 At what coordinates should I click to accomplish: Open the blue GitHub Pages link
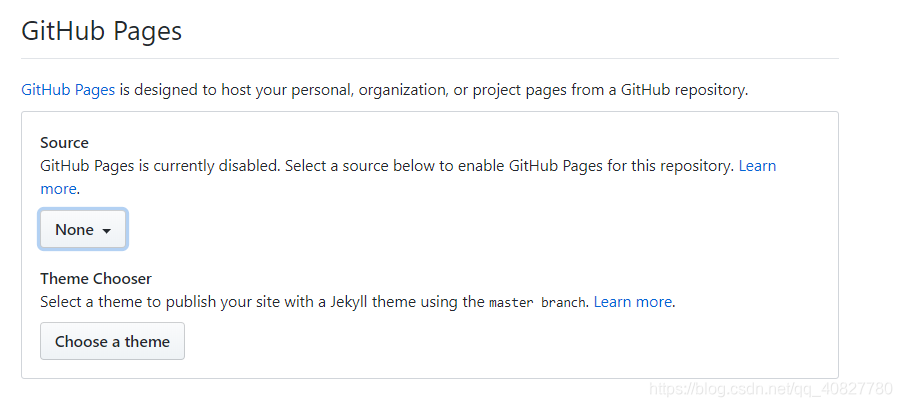tap(68, 90)
